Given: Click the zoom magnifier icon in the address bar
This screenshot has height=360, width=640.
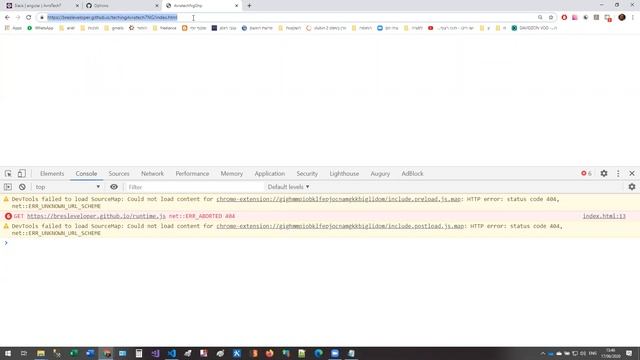Looking at the screenshot, I should [x=540, y=18].
